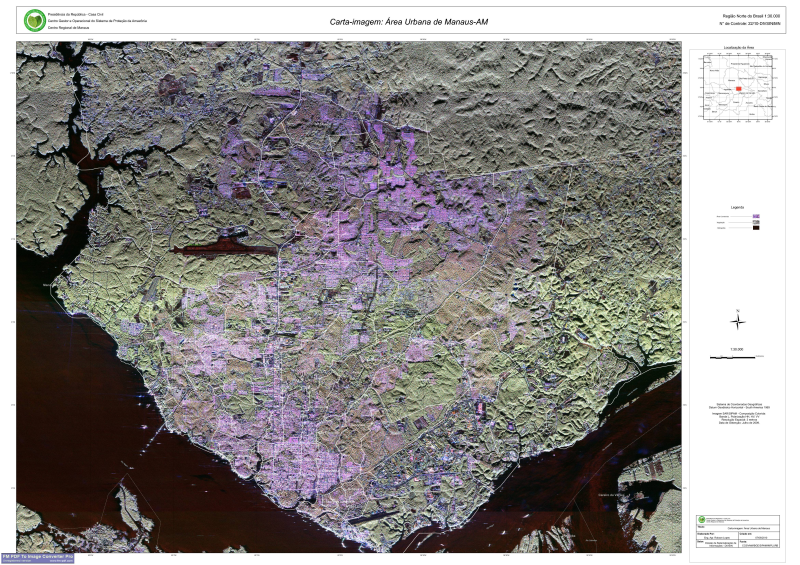The width and height of the screenshot is (800, 565).
Task: Click the 'Elaborado Por' cell in title block
Action: 716,534
